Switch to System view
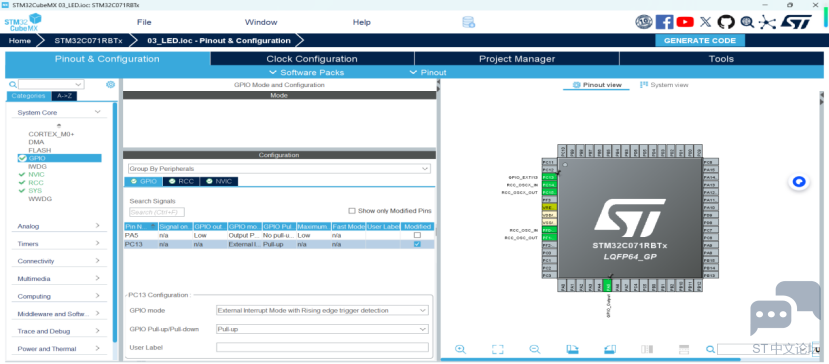The height and width of the screenshot is (364, 829). [x=664, y=85]
